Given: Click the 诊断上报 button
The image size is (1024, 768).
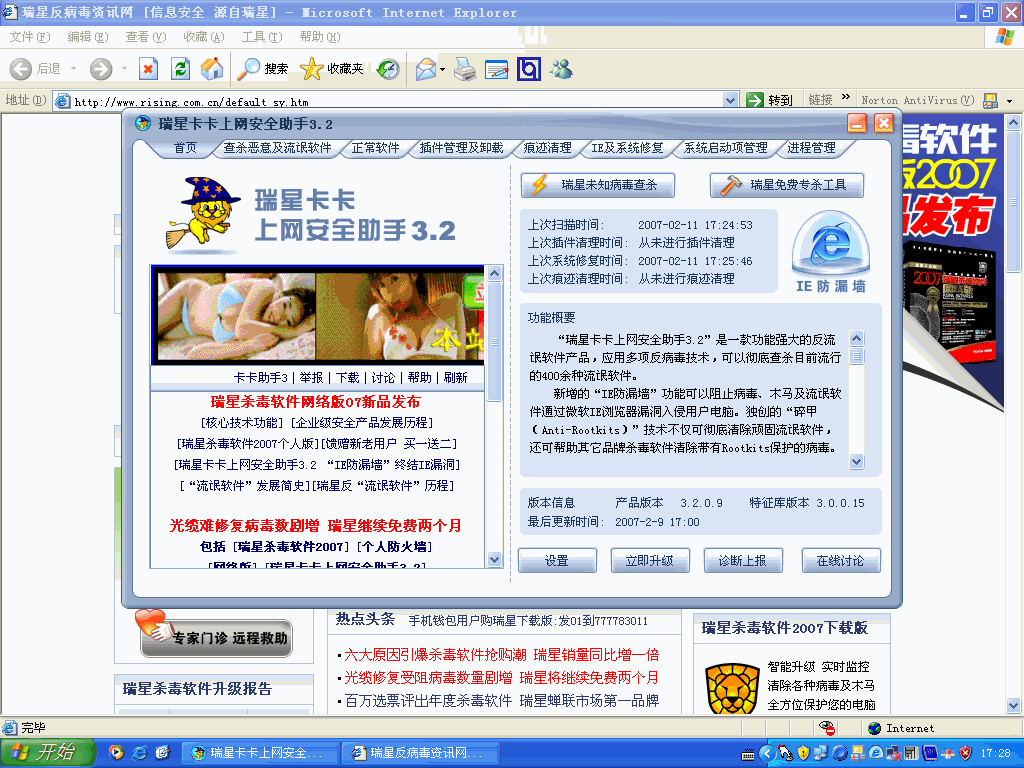Looking at the screenshot, I should pos(743,561).
